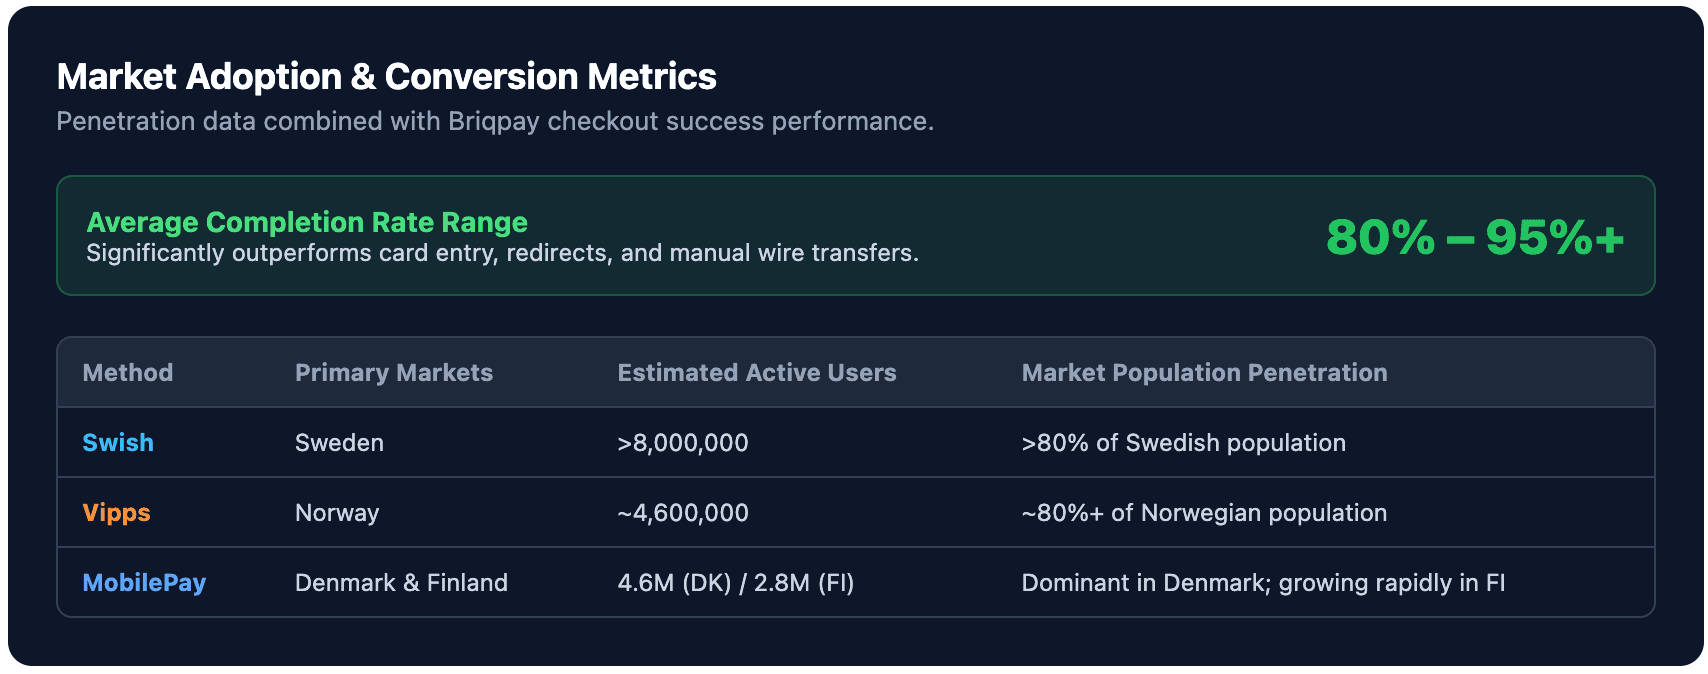
Task: Click the 'Norway' market cell
Action: click(337, 513)
